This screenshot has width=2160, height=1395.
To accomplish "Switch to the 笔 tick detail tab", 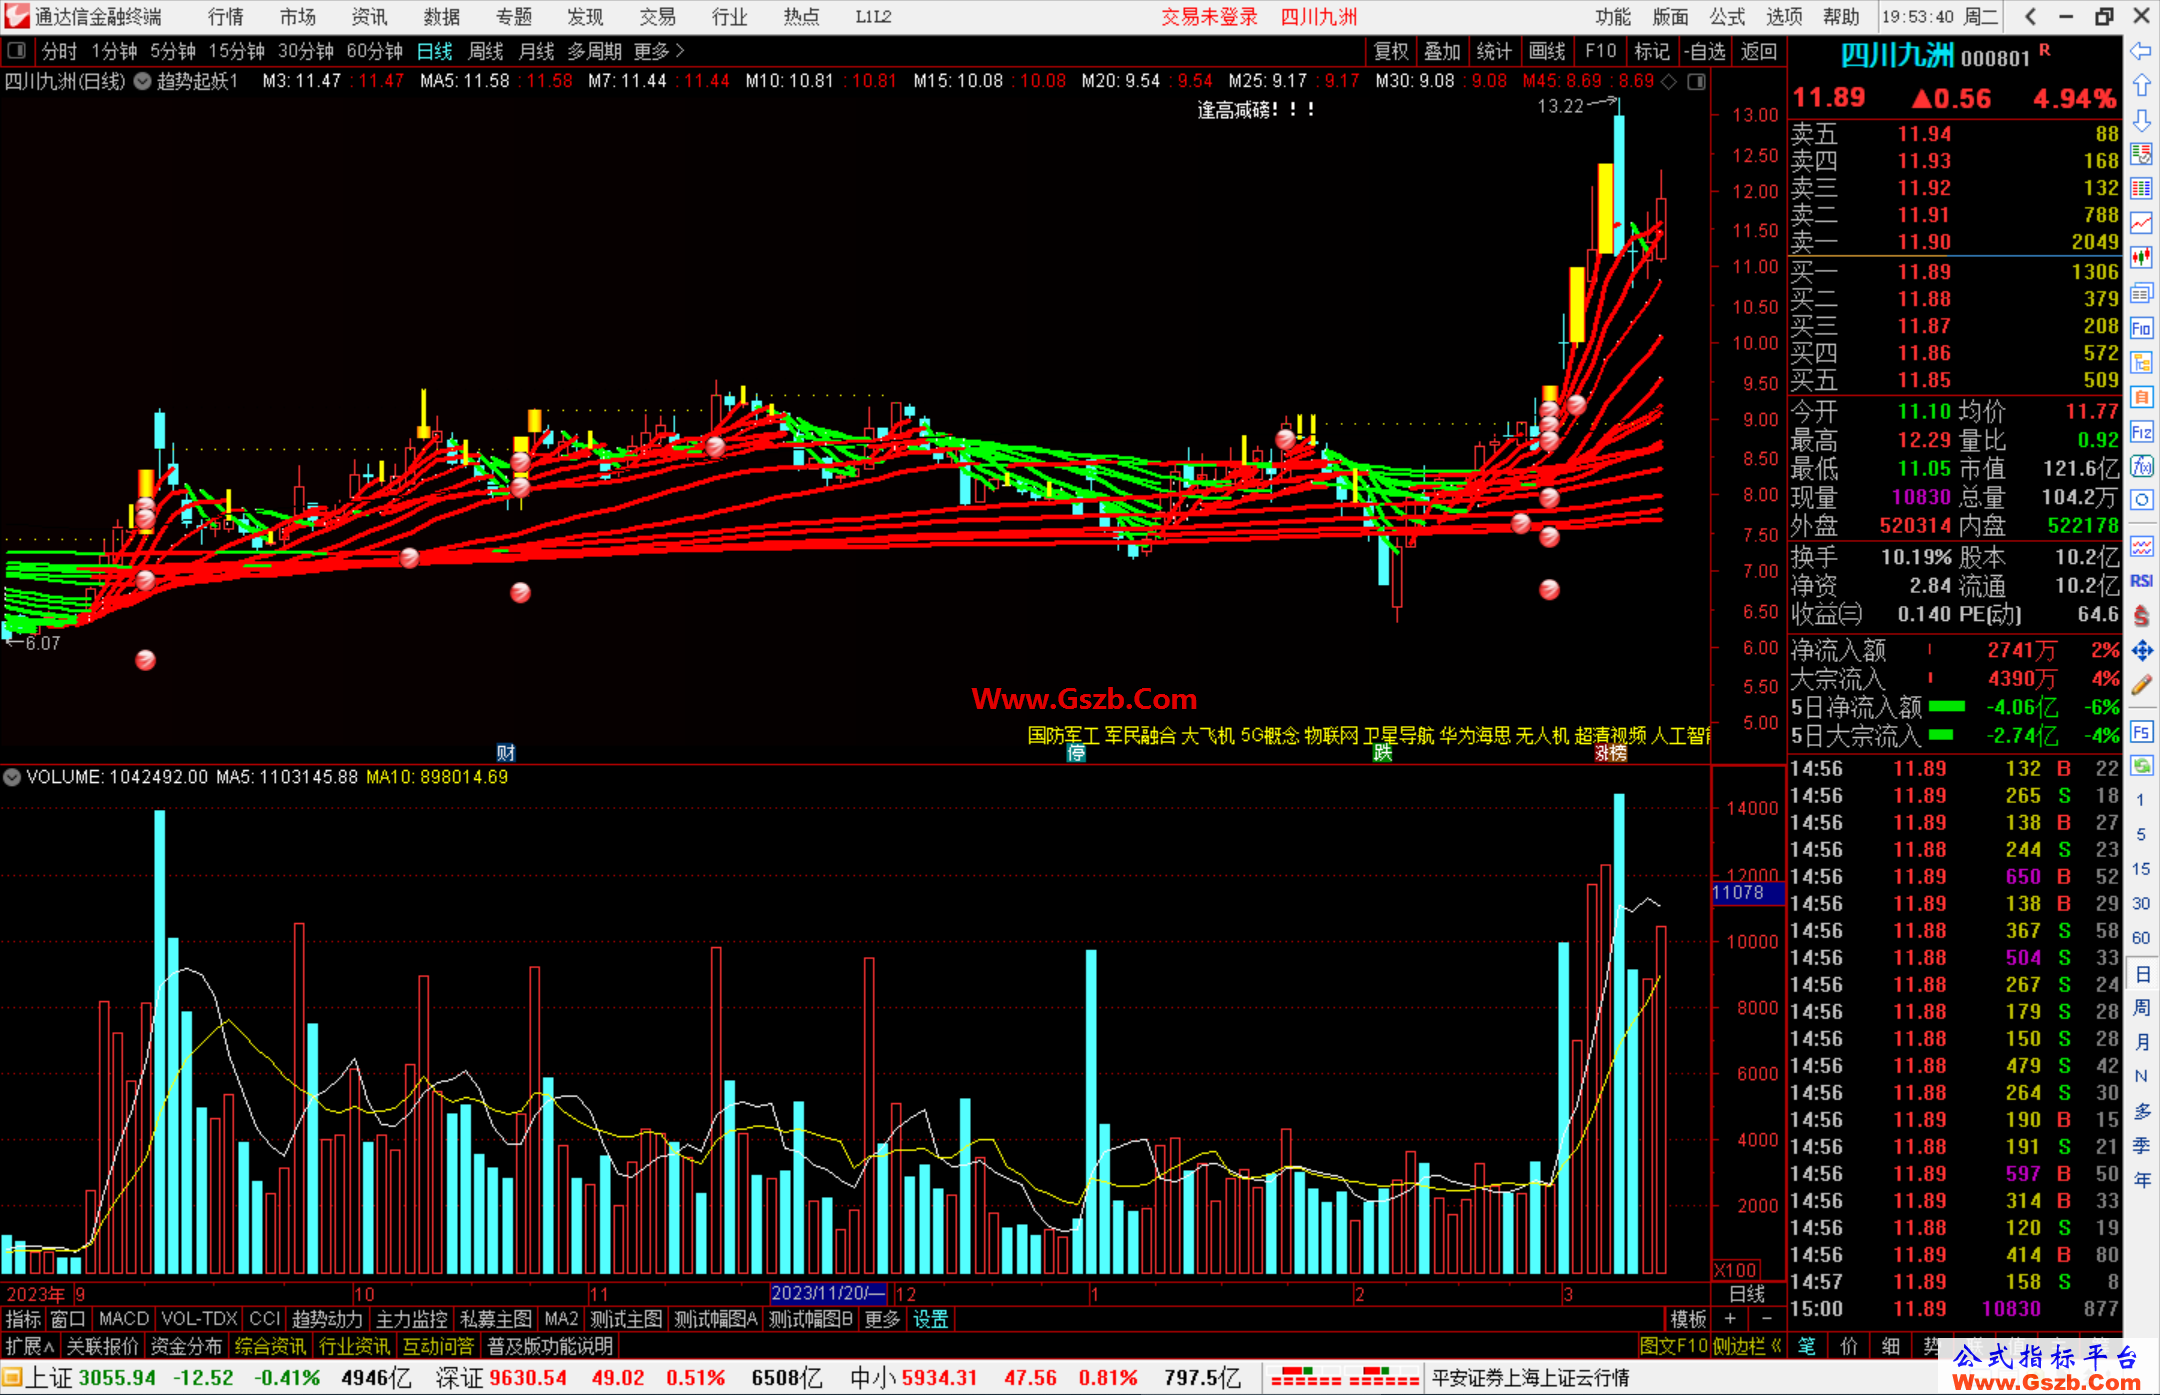I will [1806, 1346].
